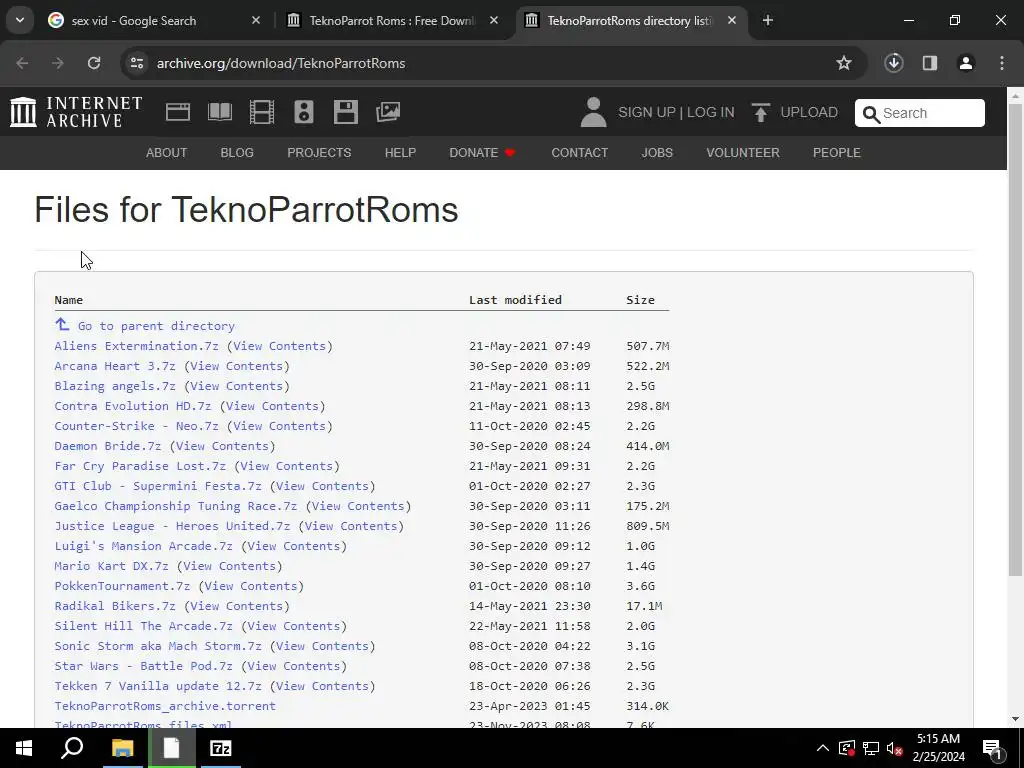
Task: Open the BLOG menu item
Action: (237, 153)
